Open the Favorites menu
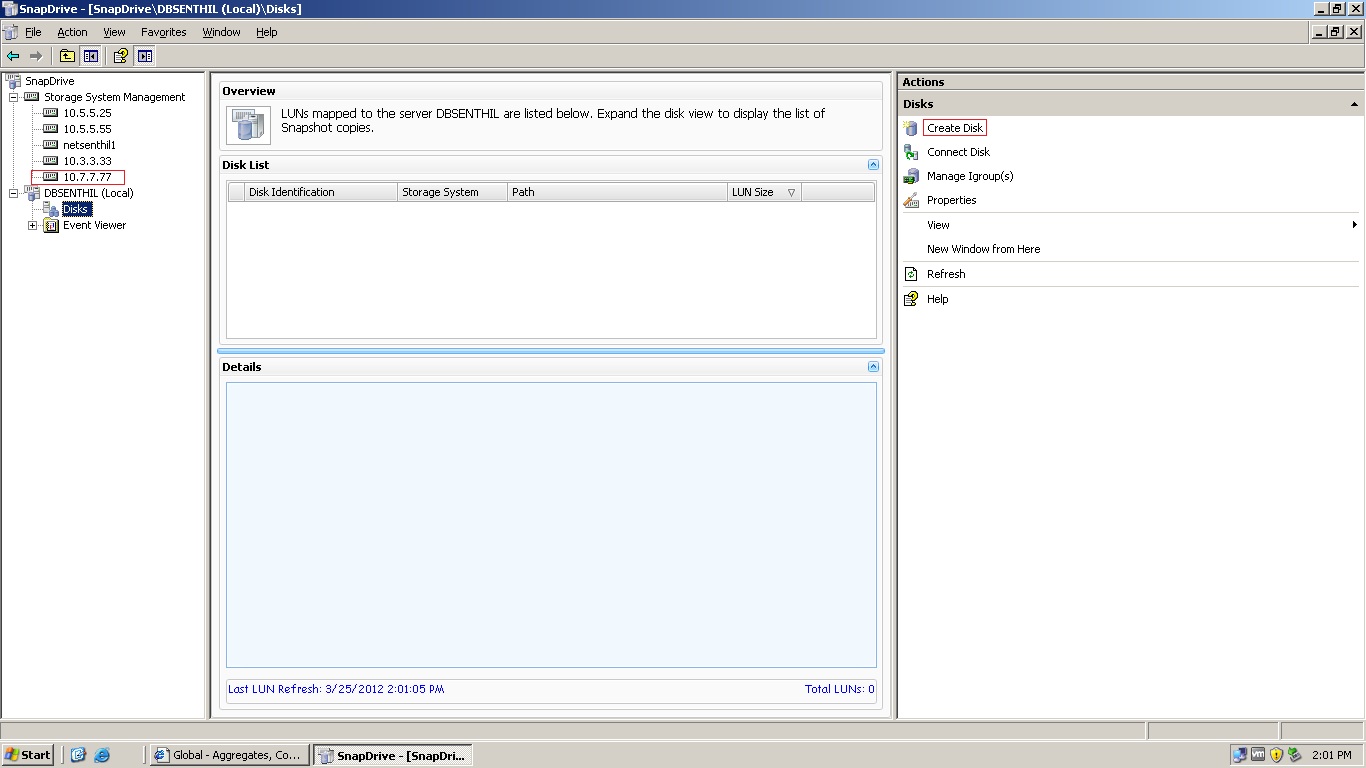 point(163,31)
